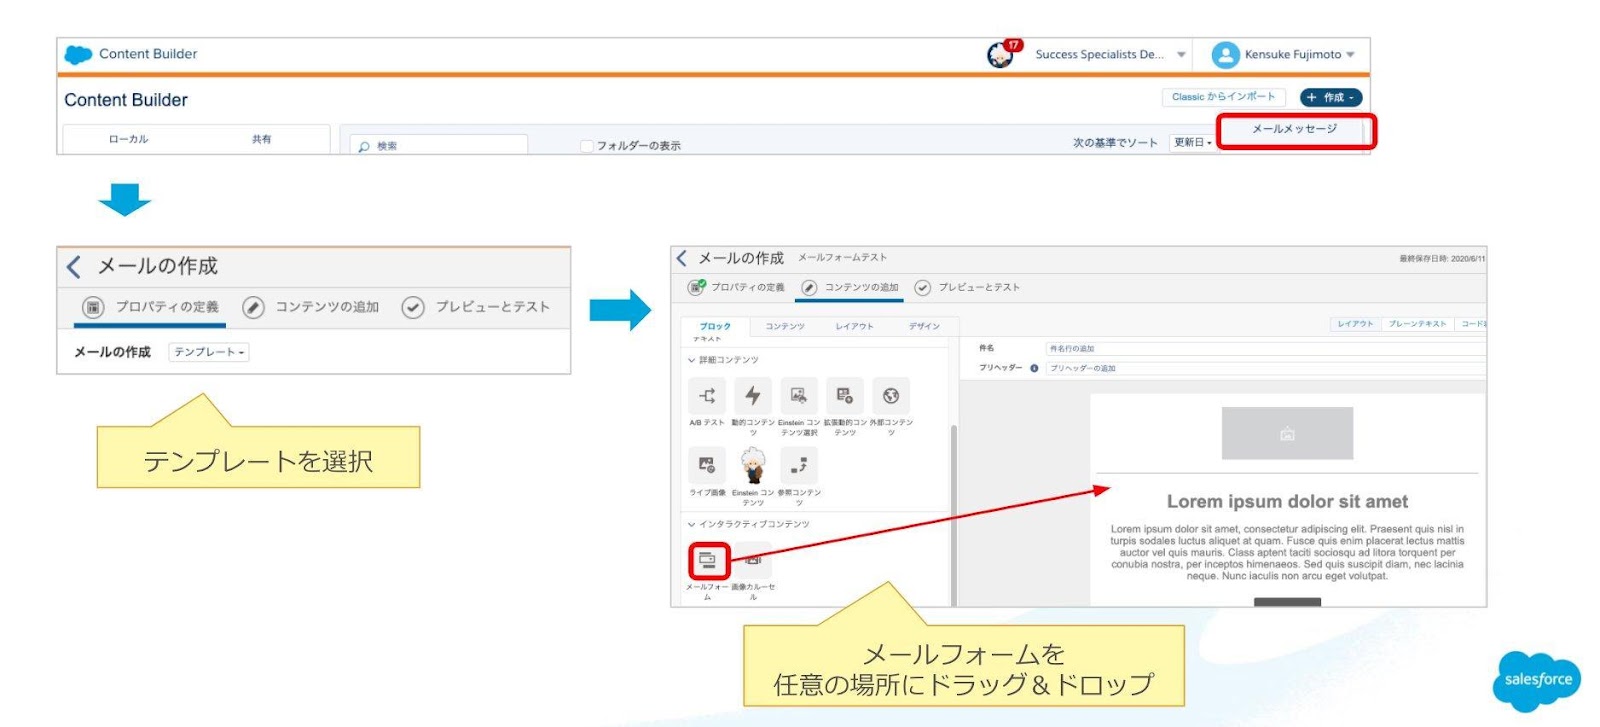Click the blocks panel vertical scrollbar
This screenshot has height=727, width=1600.
tap(953, 515)
